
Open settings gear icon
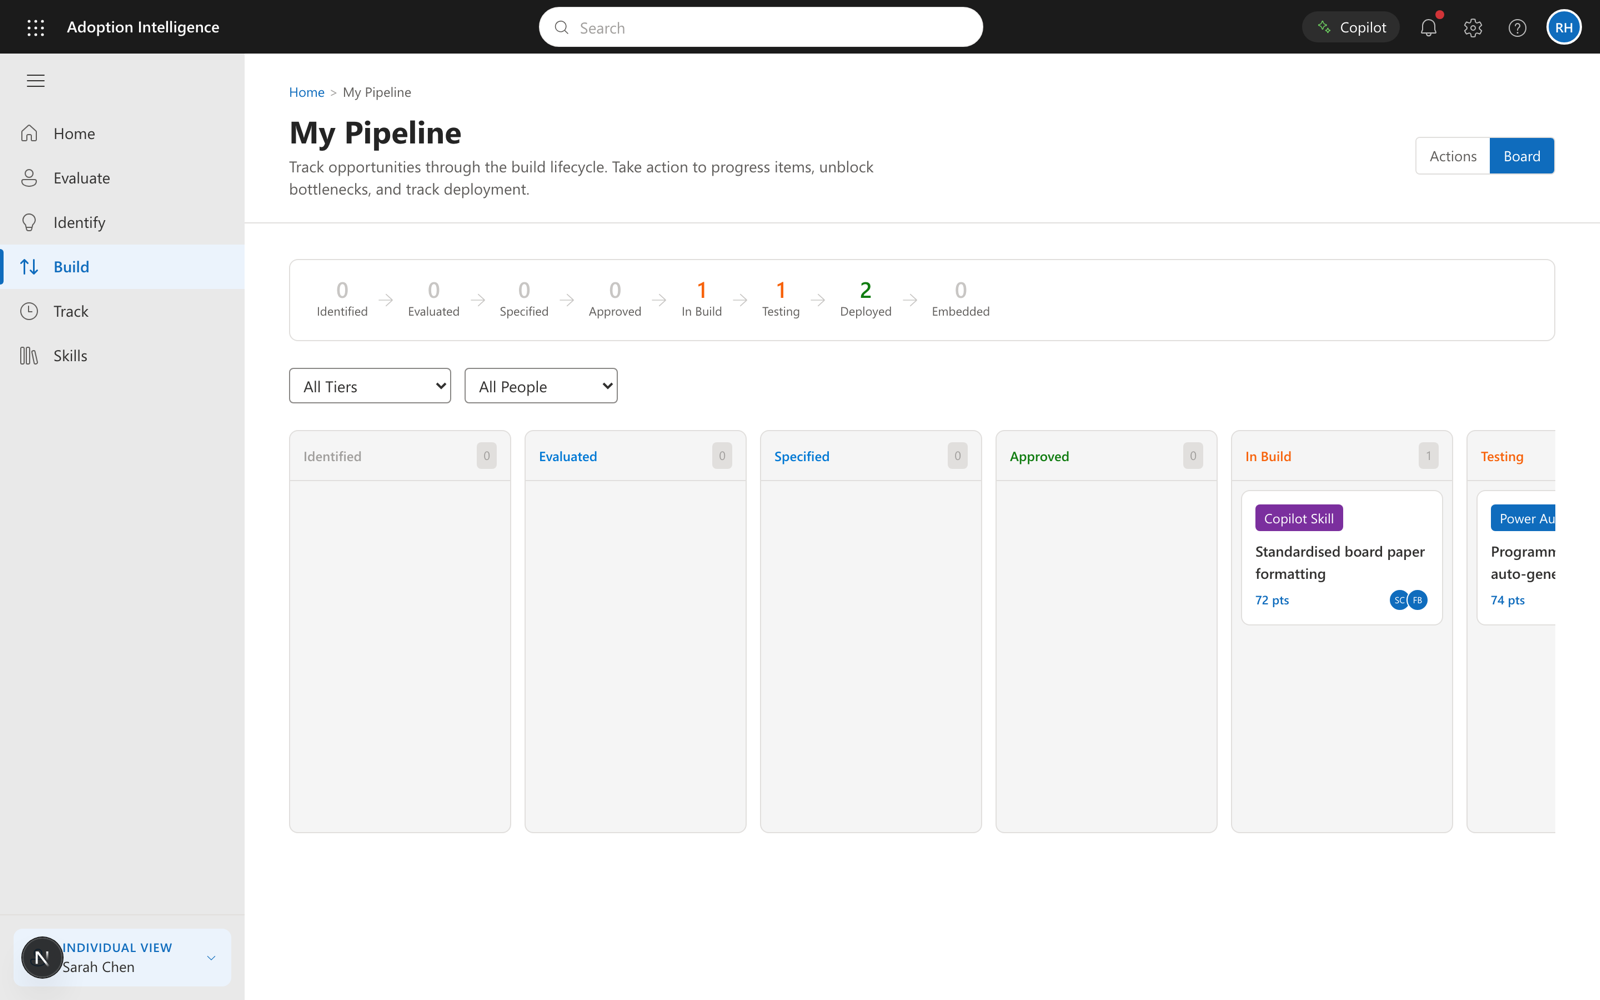[x=1473, y=27]
